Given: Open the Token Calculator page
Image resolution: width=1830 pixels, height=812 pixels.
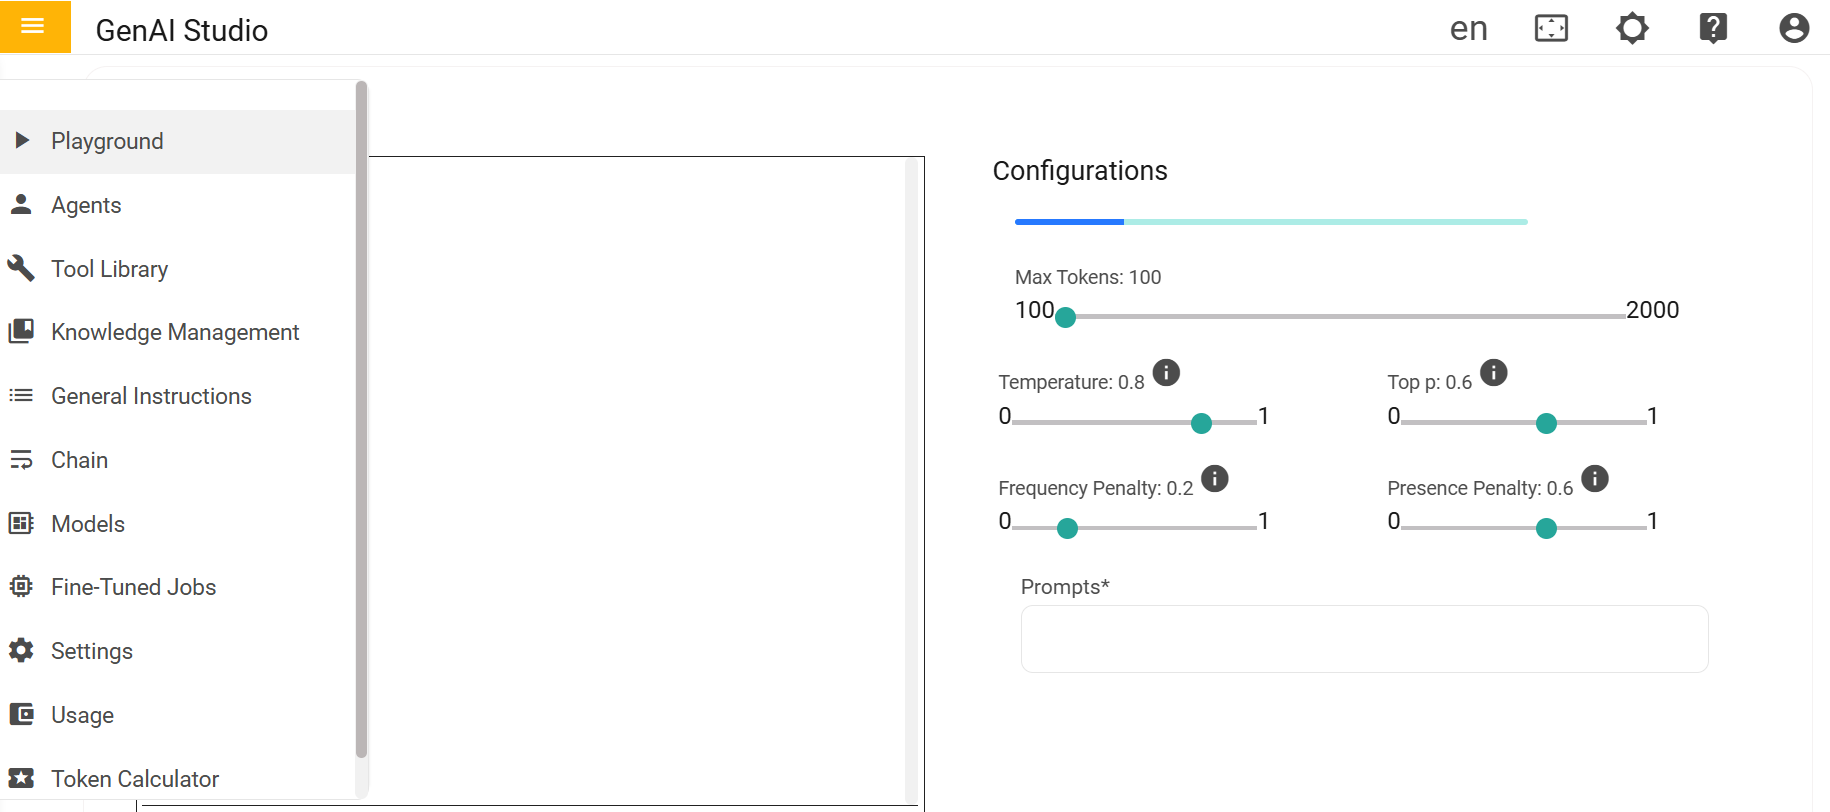Looking at the screenshot, I should point(135,779).
